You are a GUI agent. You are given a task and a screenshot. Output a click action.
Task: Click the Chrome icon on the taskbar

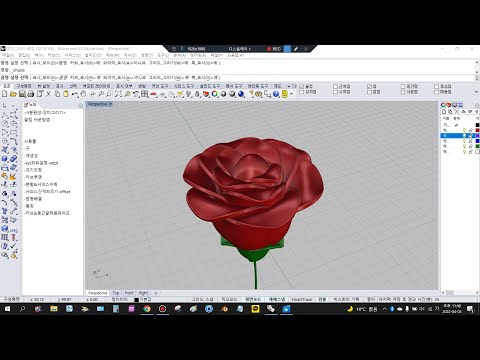coord(147,309)
